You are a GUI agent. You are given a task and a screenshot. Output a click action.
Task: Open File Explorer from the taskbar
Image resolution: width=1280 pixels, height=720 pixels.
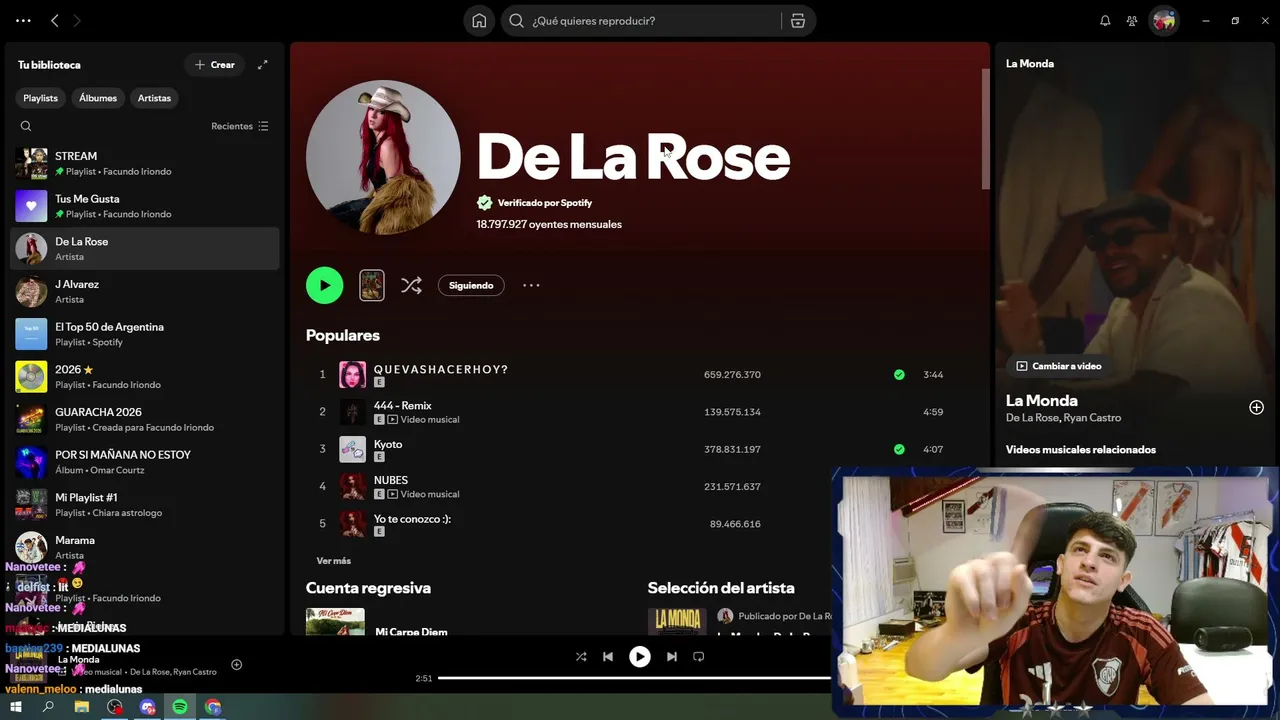pos(82,707)
